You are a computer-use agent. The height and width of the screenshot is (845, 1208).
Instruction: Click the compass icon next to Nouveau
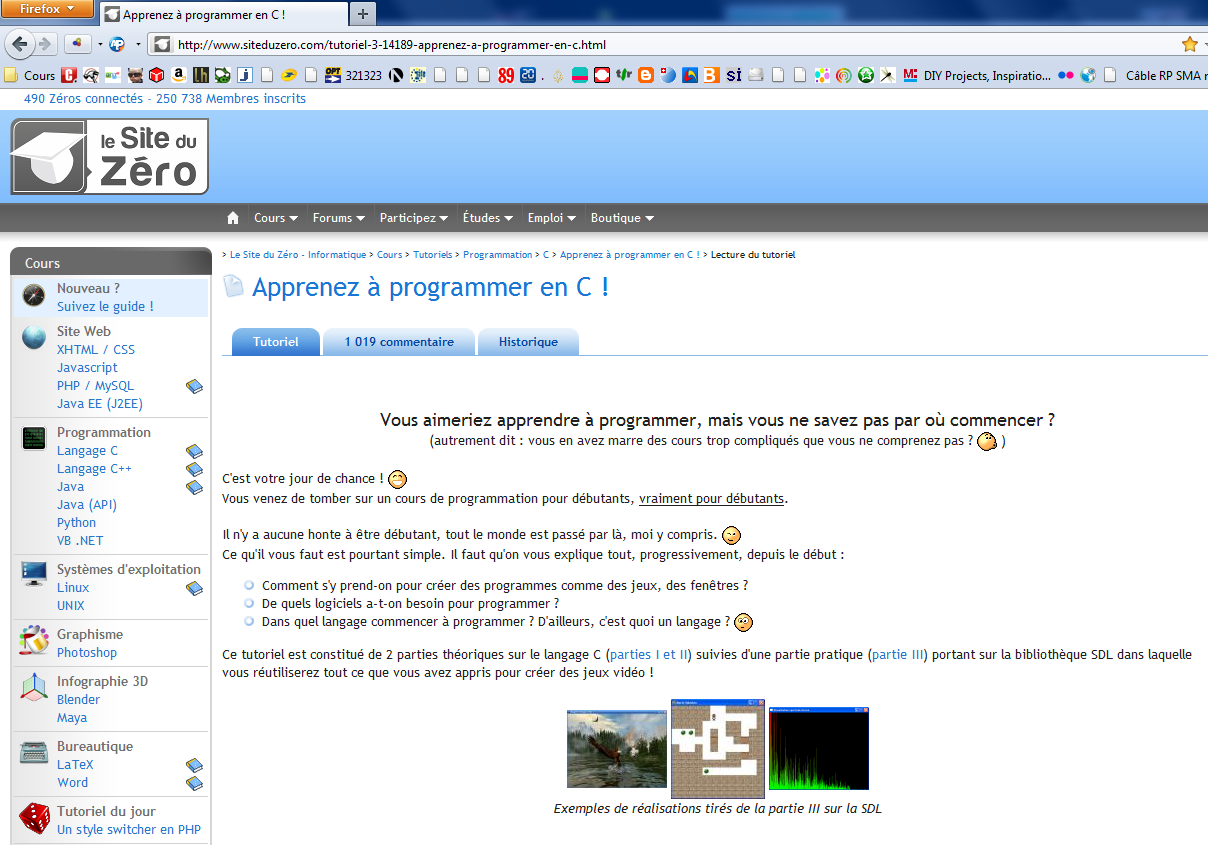(34, 296)
